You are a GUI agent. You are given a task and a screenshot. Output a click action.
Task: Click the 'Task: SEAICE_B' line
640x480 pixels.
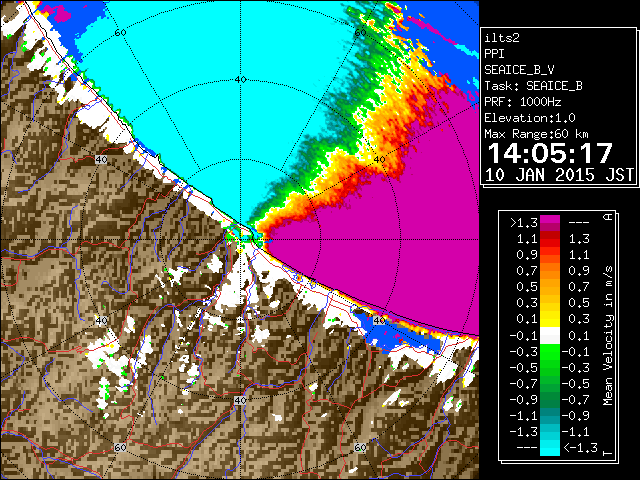pyautogui.click(x=533, y=86)
